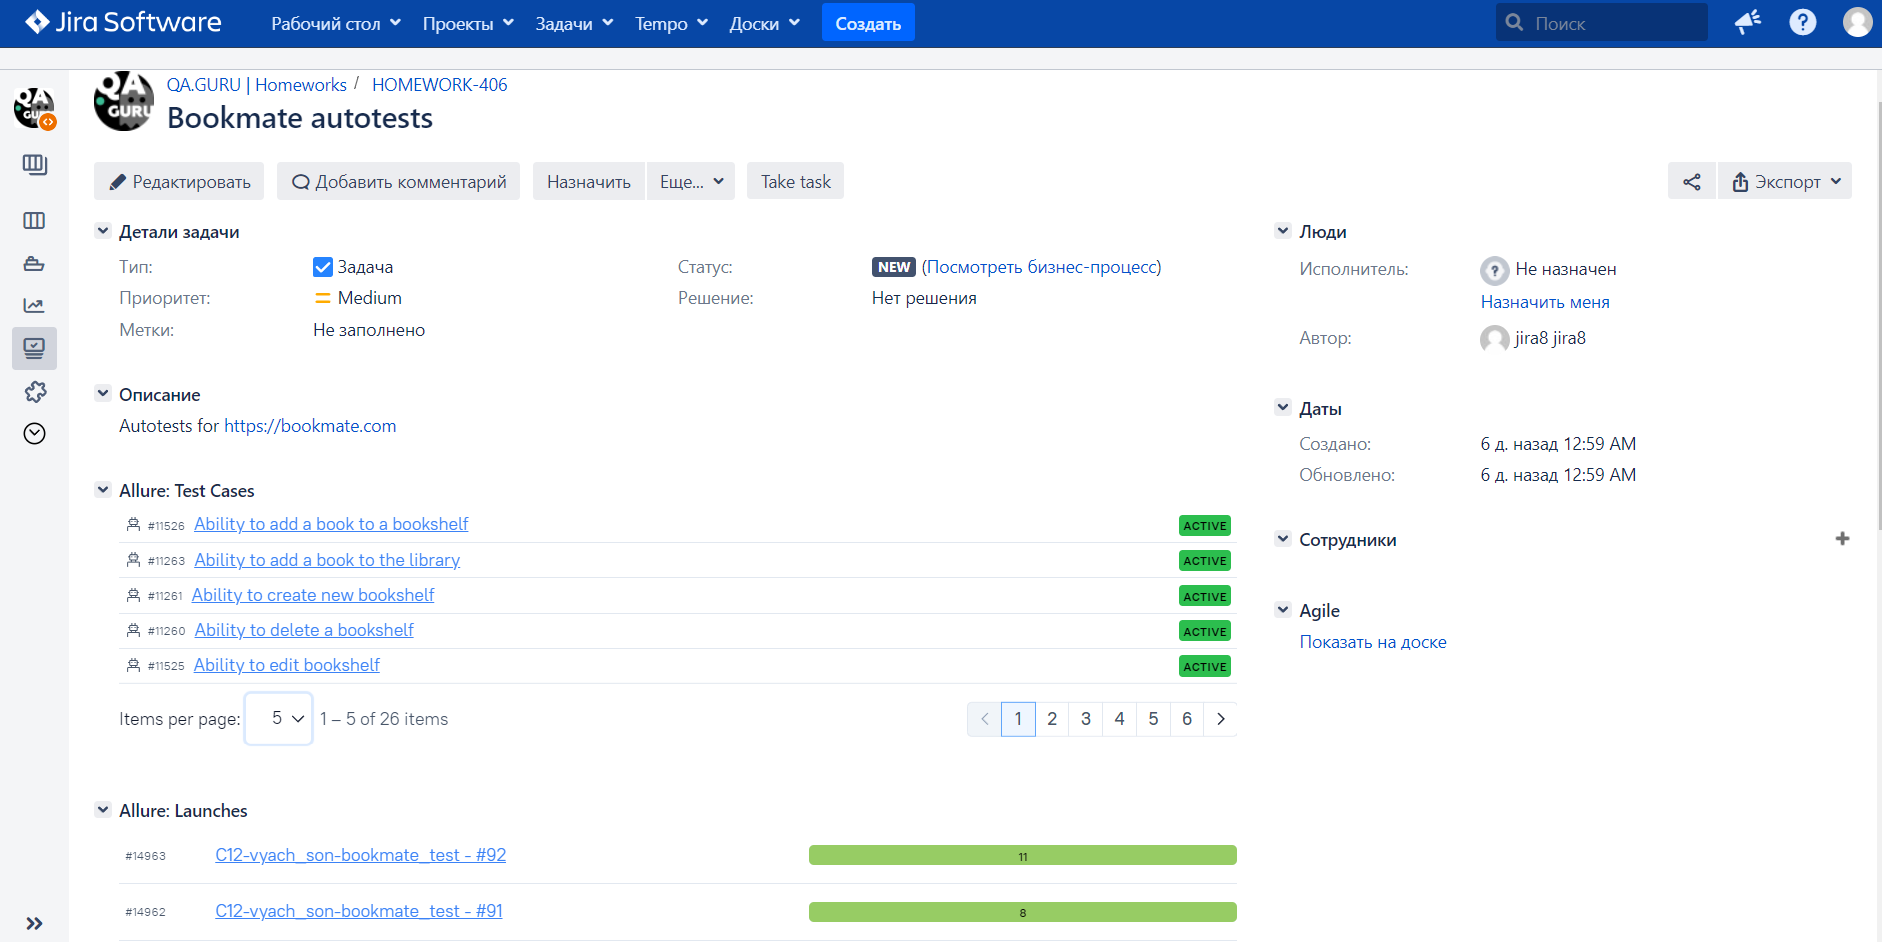Viewport: 1882px width, 942px height.
Task: Click the Jira Software logo
Action: click(123, 22)
